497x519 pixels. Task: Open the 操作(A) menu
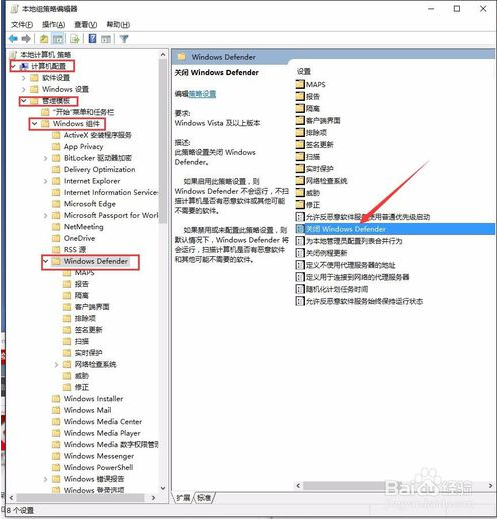pyautogui.click(x=53, y=24)
